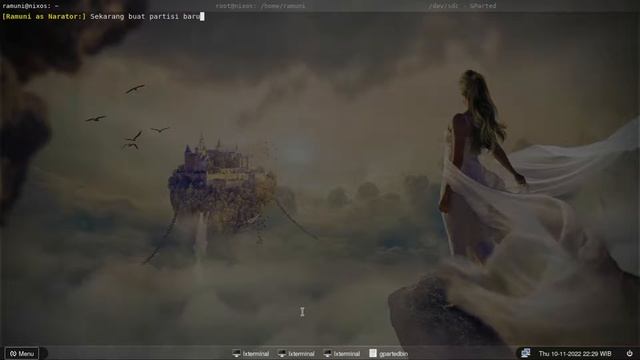Open the network monitor tray icon

tap(525, 353)
